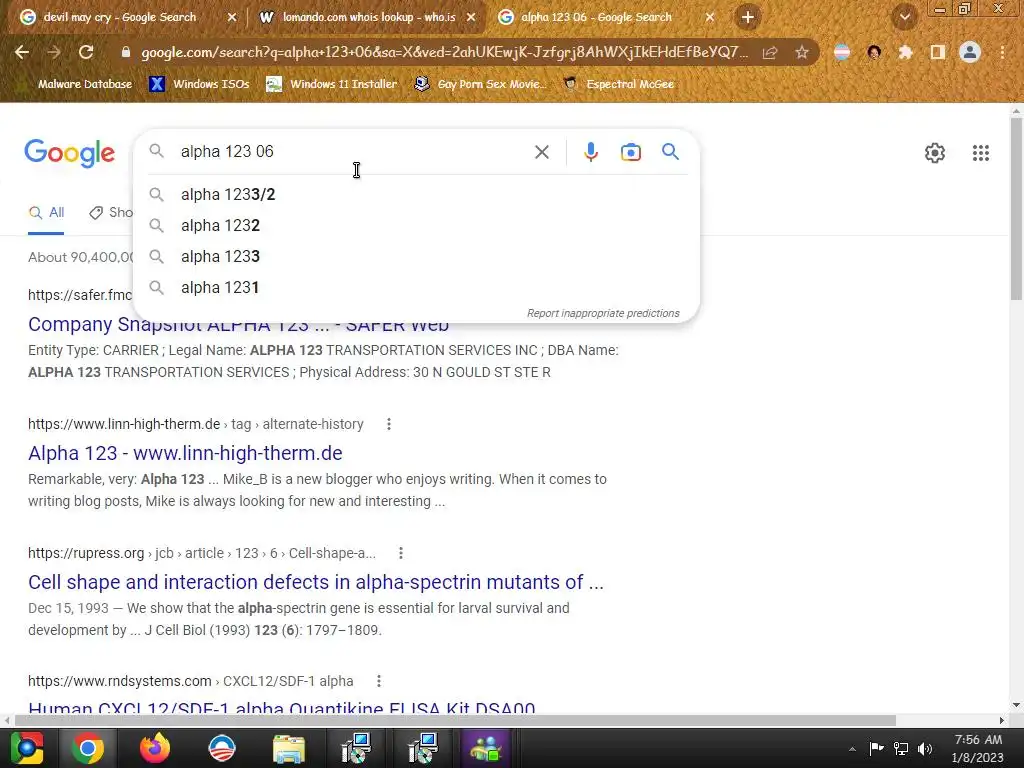Open the Extensions puzzle icon

tap(906, 52)
